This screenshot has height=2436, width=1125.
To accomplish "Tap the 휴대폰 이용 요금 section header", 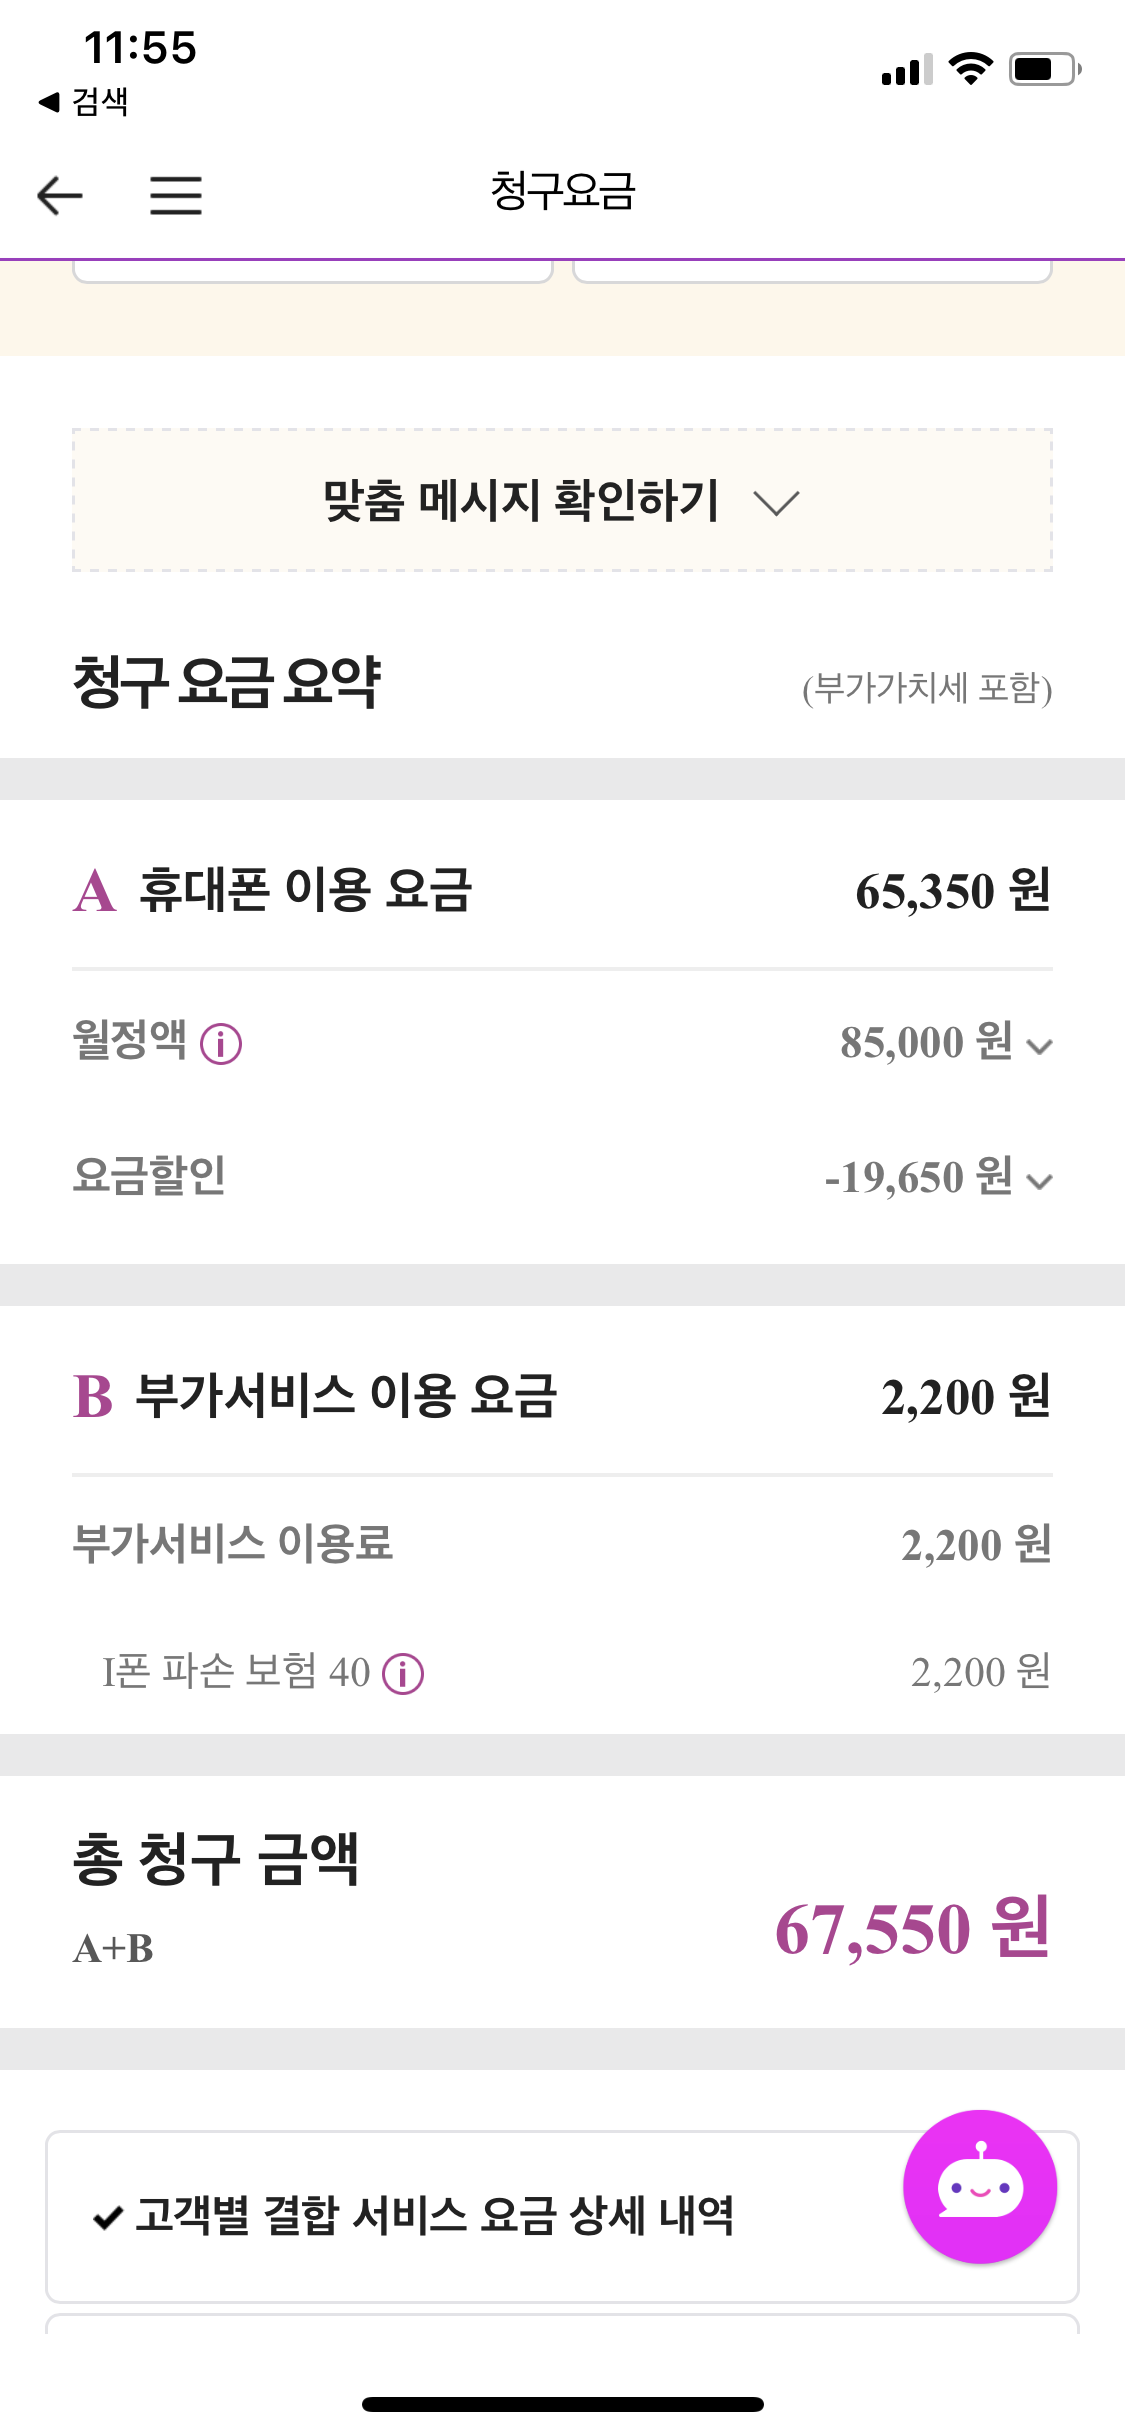I will tap(305, 890).
